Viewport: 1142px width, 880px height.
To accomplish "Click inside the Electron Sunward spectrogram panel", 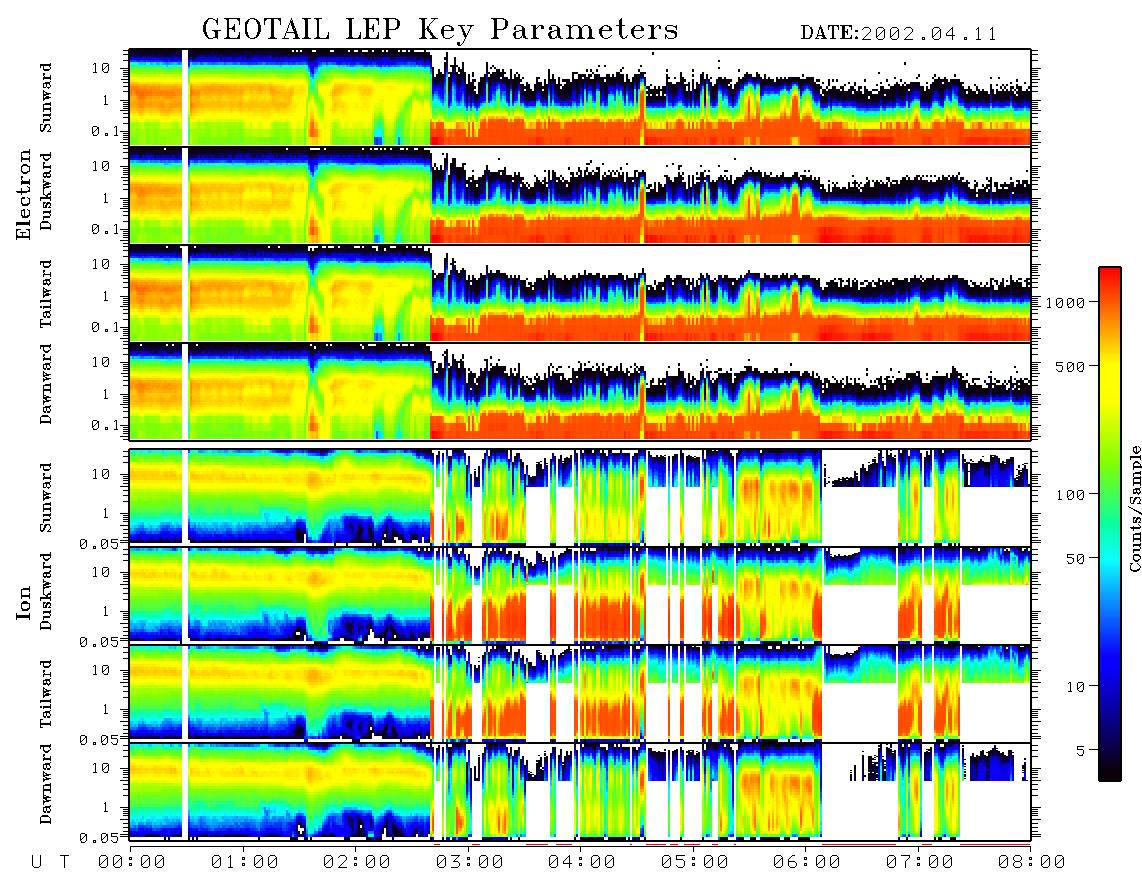I will point(580,97).
